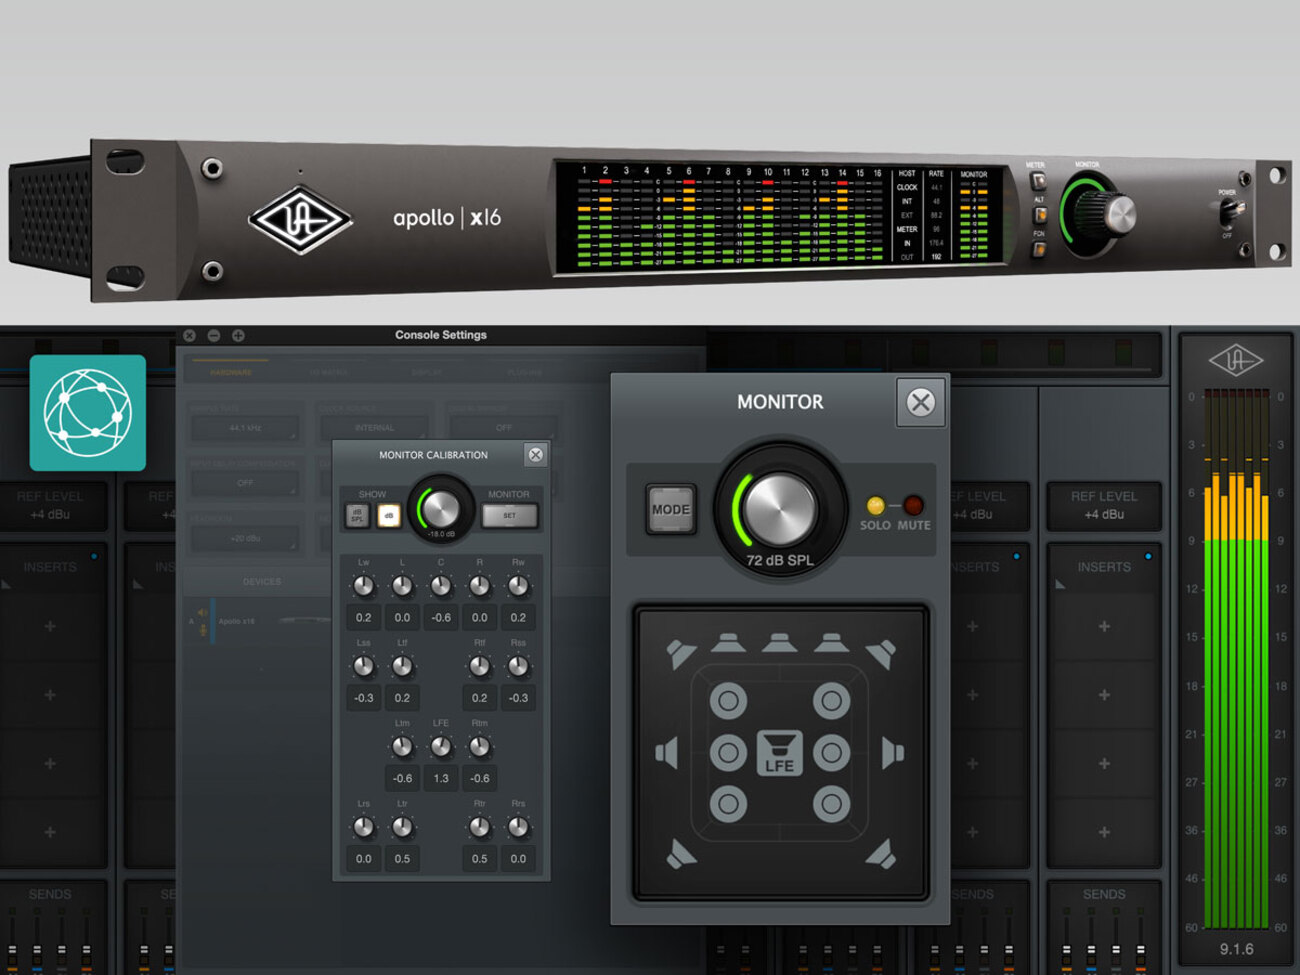Toggle the left rear surround speaker icon

click(x=682, y=853)
